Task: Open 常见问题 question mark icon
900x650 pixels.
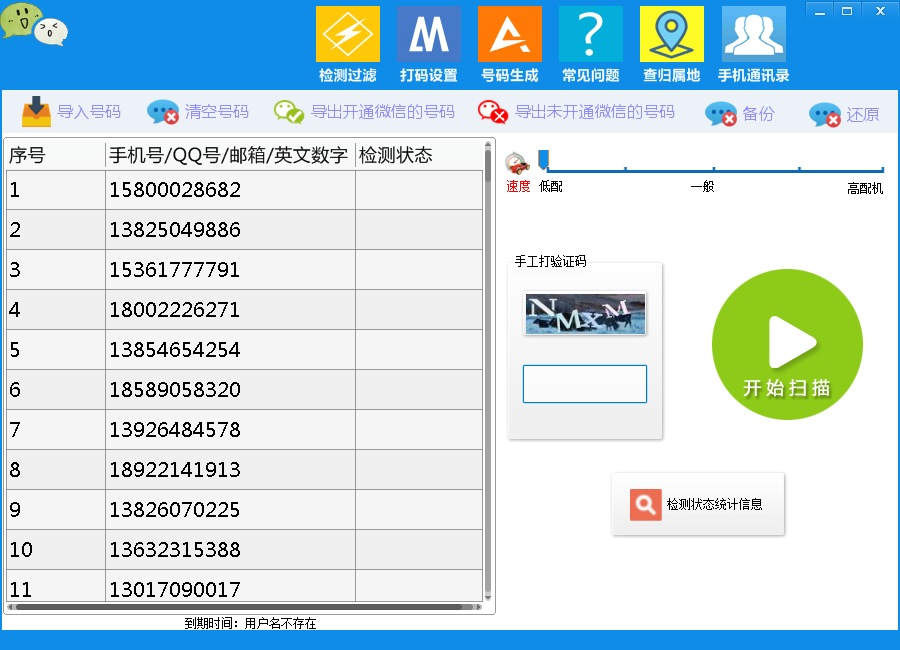Action: [590, 36]
